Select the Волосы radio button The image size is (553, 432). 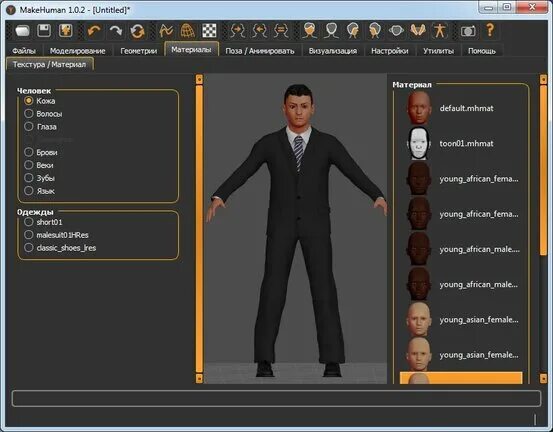pyautogui.click(x=29, y=114)
